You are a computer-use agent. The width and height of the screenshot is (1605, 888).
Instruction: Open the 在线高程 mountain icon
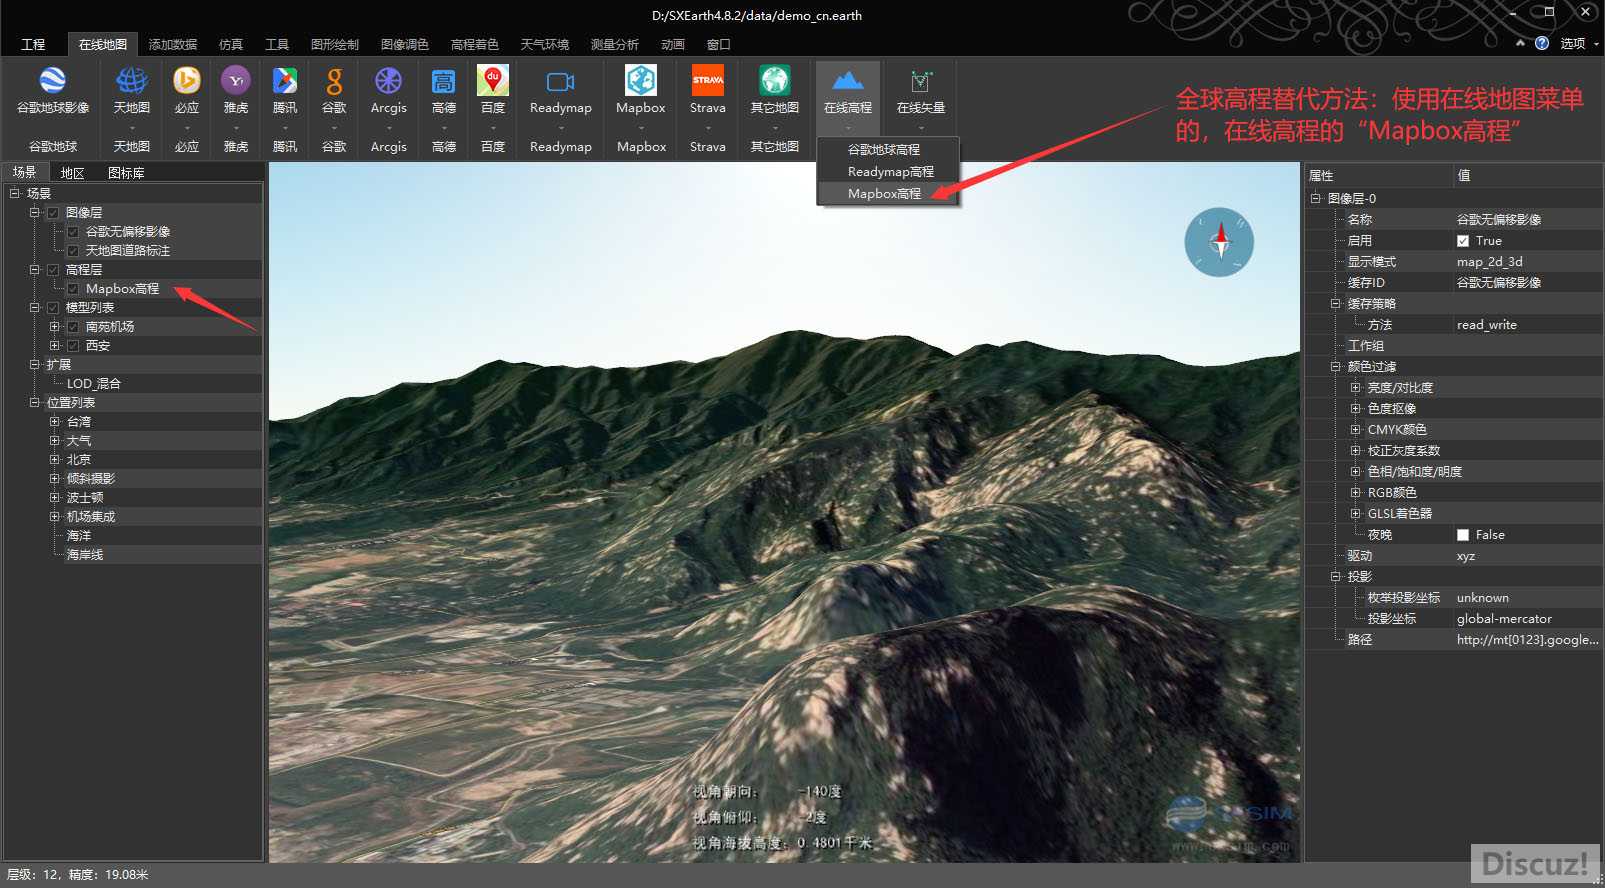click(x=848, y=80)
